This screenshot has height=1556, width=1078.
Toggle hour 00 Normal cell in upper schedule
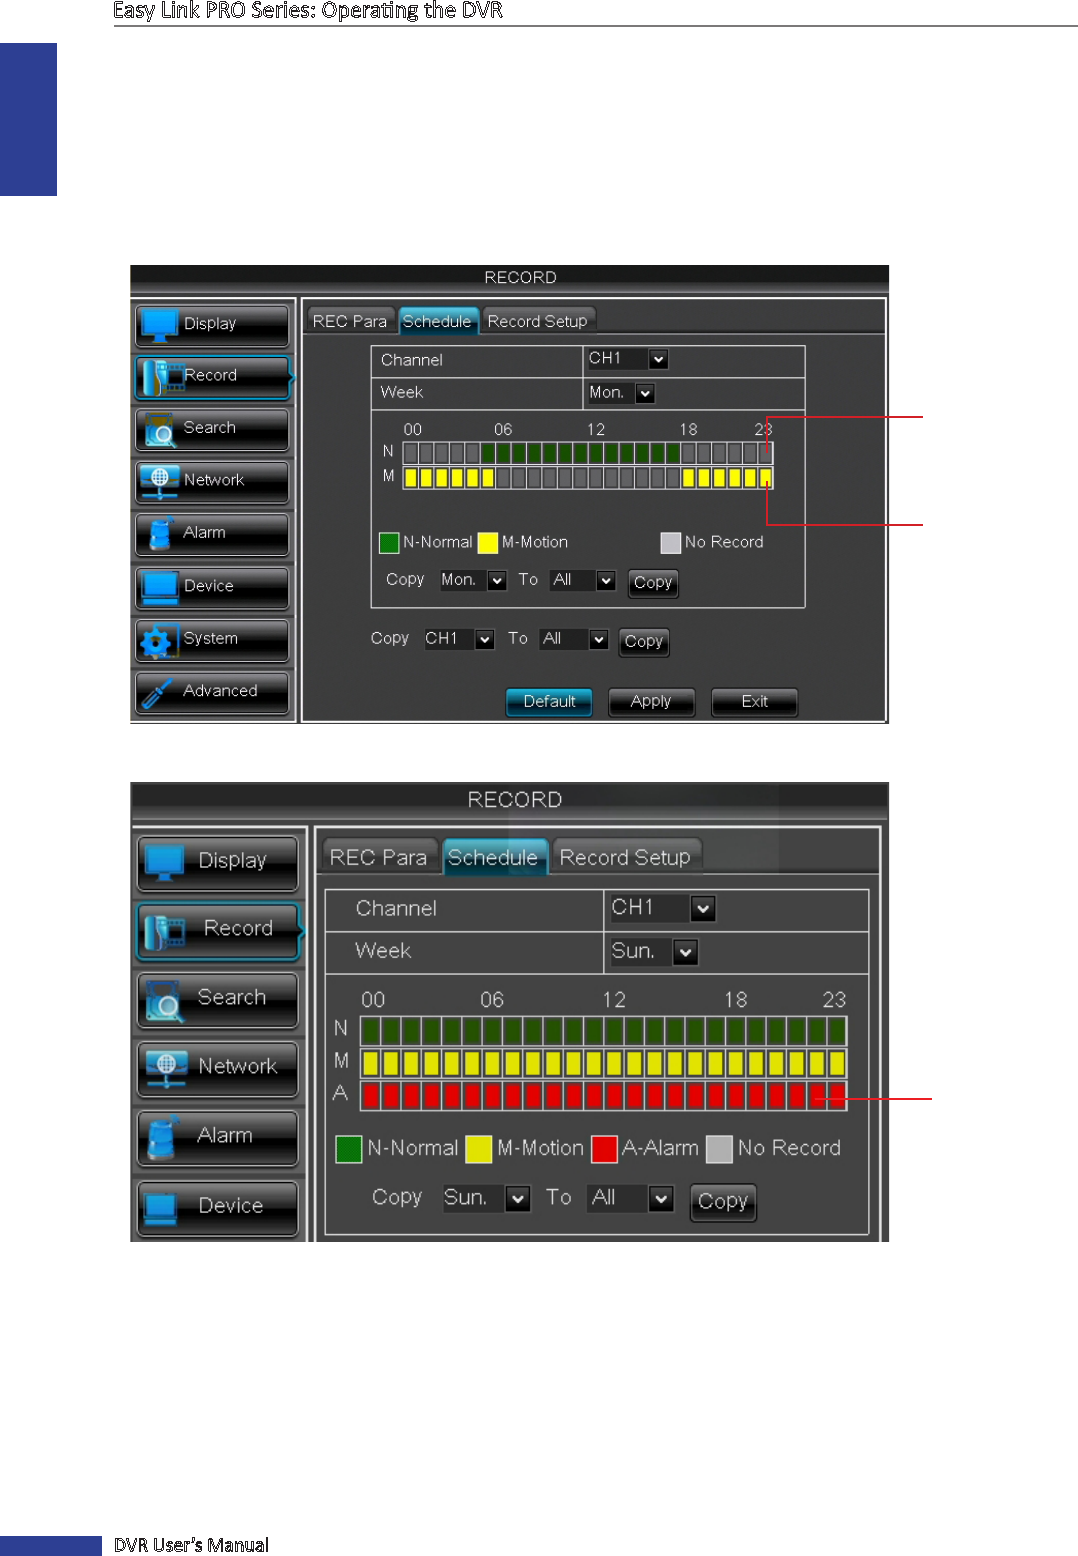tap(410, 453)
